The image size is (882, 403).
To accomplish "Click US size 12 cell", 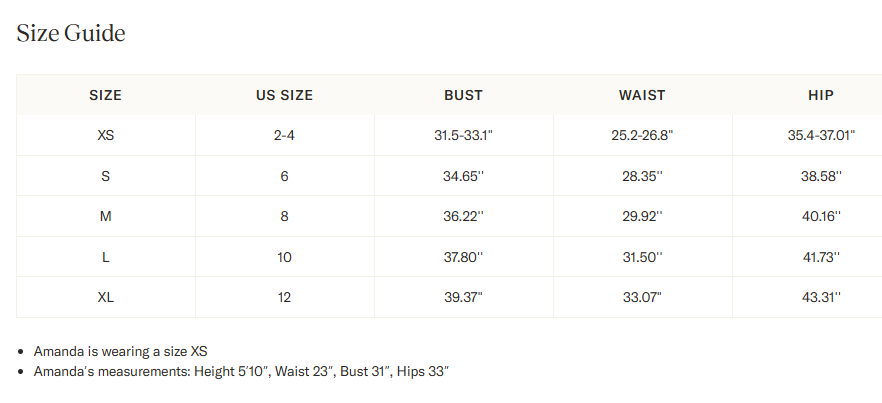I will [x=284, y=297].
